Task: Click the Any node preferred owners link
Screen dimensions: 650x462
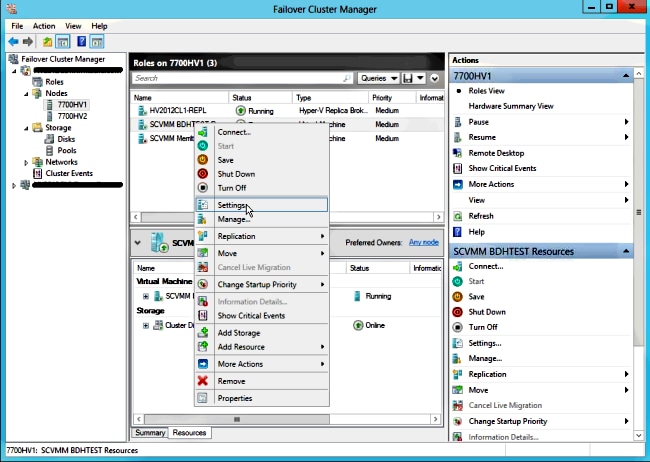Action: click(424, 242)
